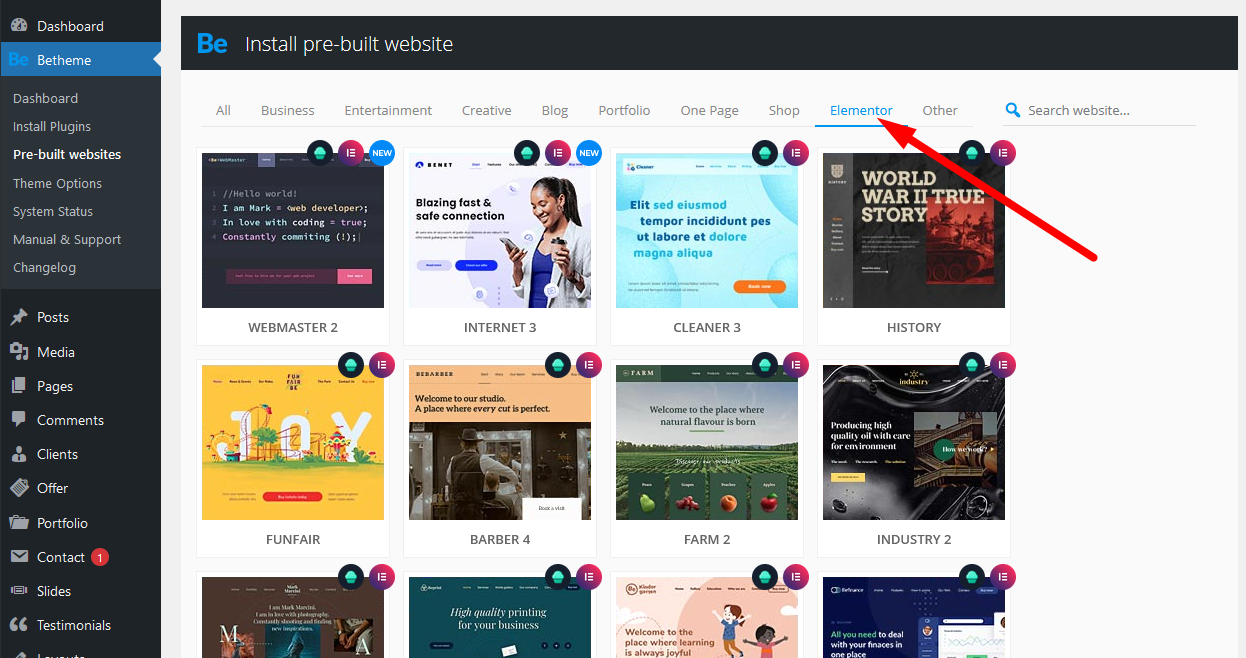Click the Be logo in page header

(x=212, y=44)
